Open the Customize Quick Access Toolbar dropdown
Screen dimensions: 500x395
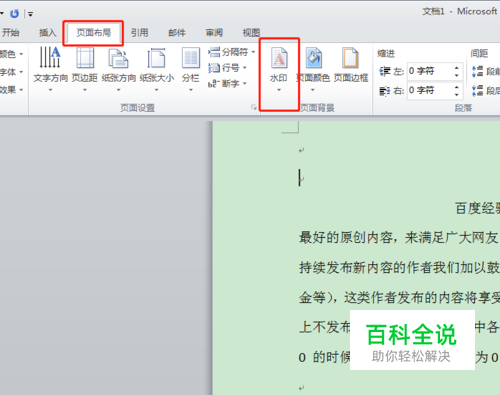(30, 14)
